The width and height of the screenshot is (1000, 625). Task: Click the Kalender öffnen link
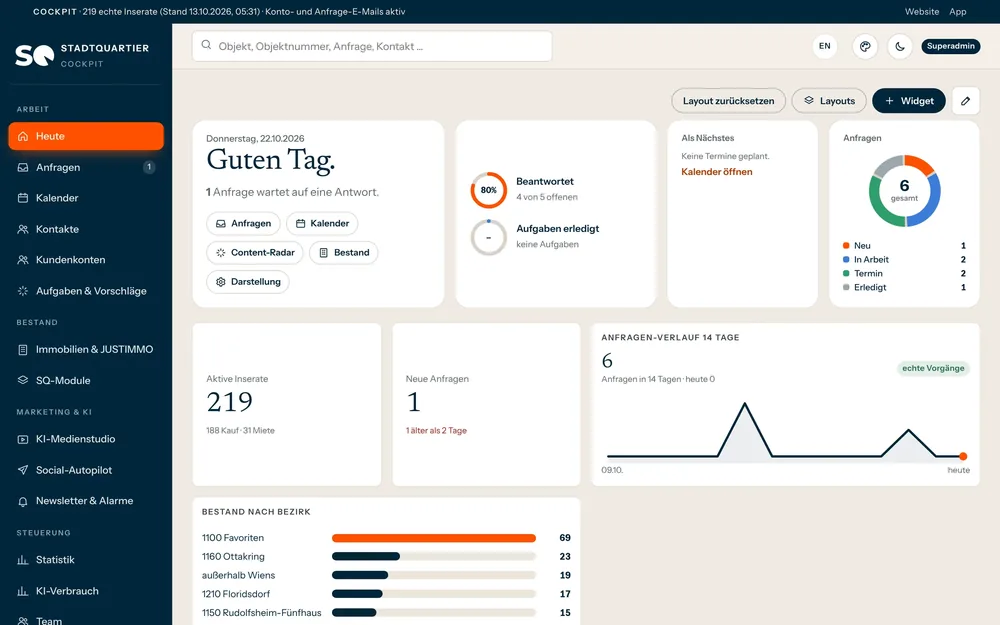pyautogui.click(x=717, y=172)
